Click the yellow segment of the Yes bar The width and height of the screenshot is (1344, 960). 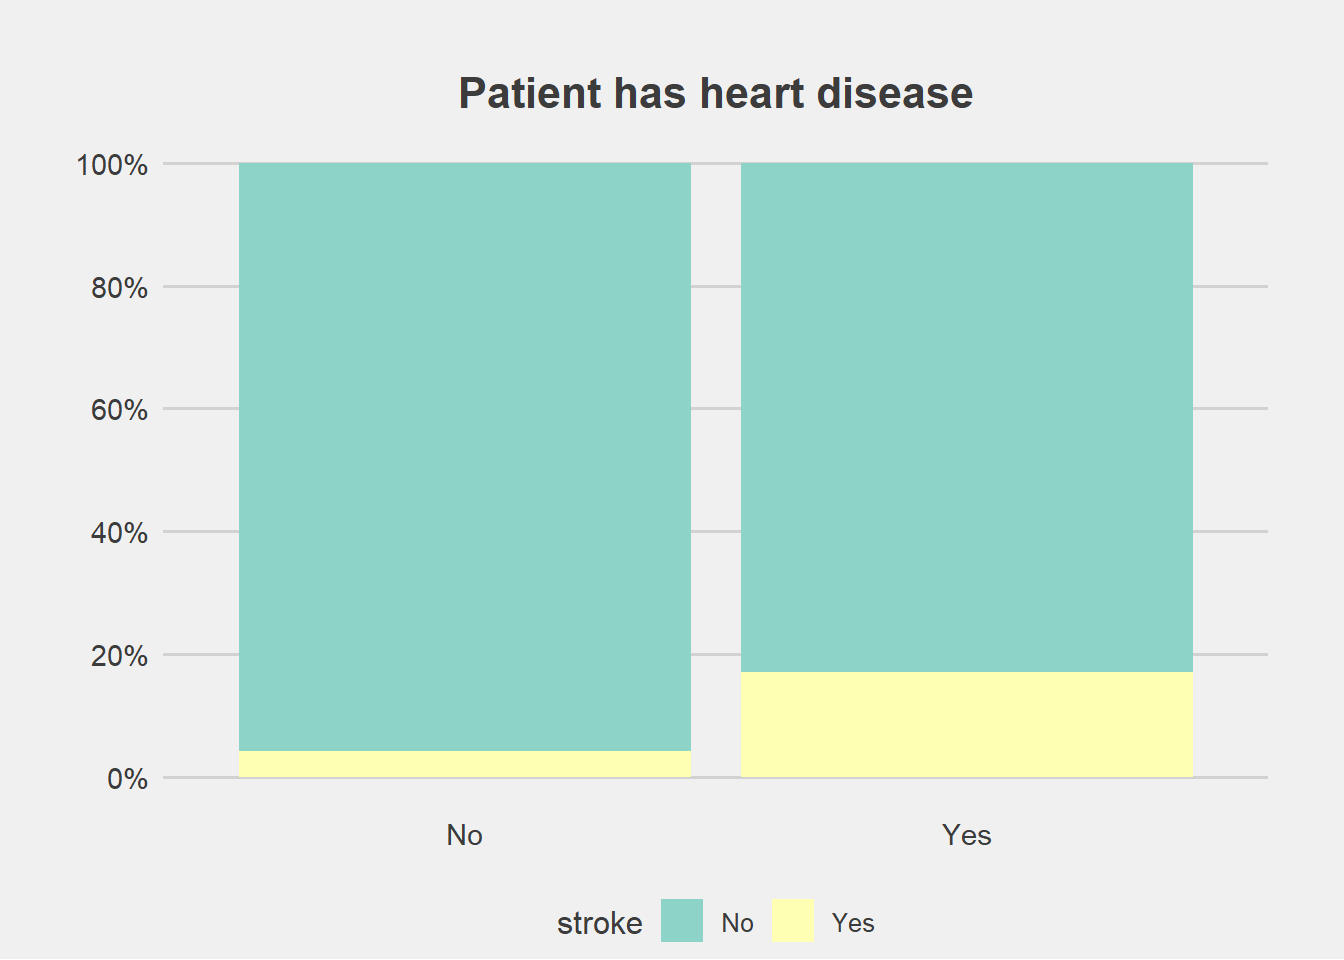click(x=967, y=725)
